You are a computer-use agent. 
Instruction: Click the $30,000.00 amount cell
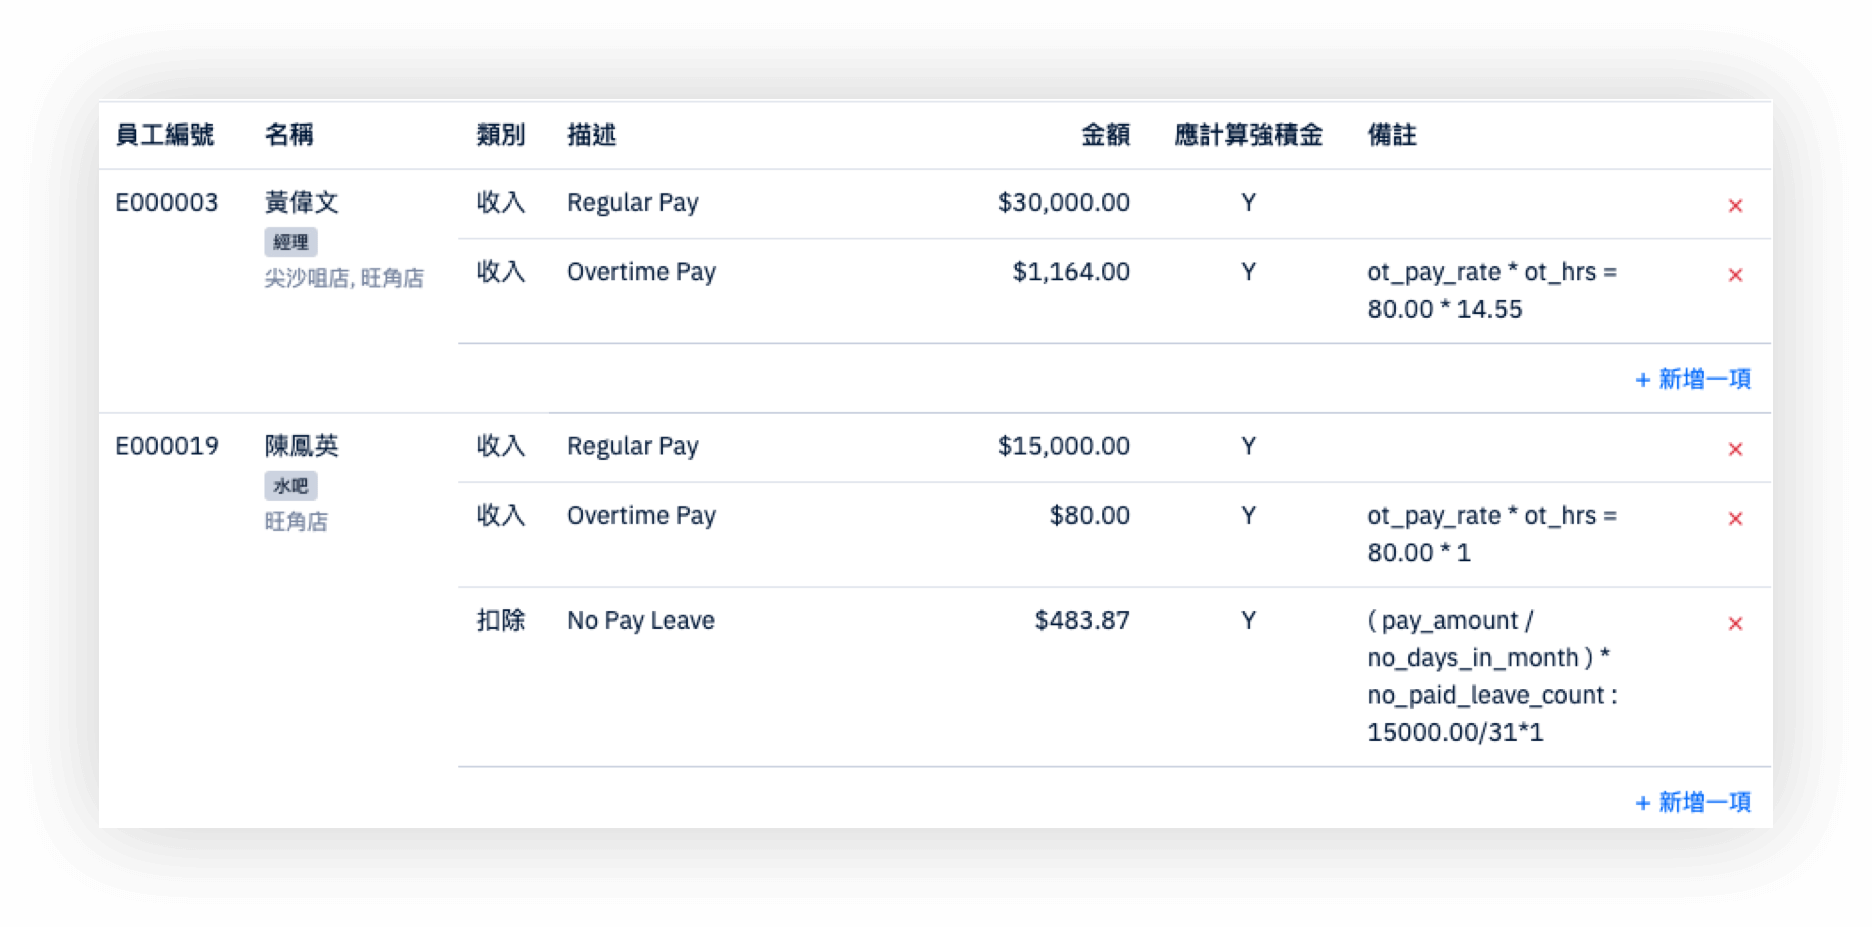(x=1063, y=203)
